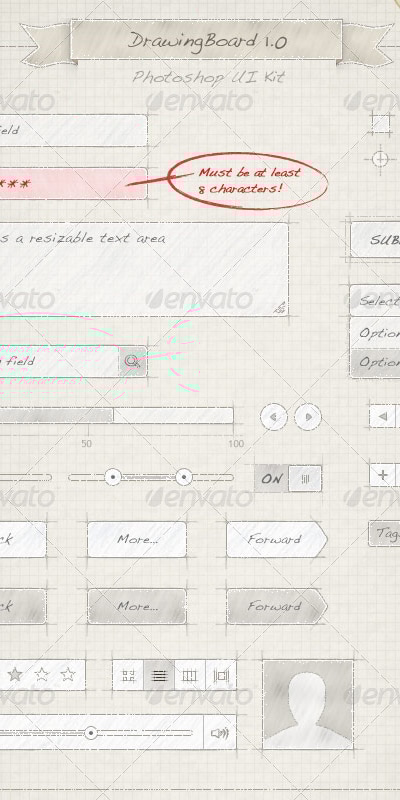Select the filled star rating
400x800 pixels.
pos(15,674)
